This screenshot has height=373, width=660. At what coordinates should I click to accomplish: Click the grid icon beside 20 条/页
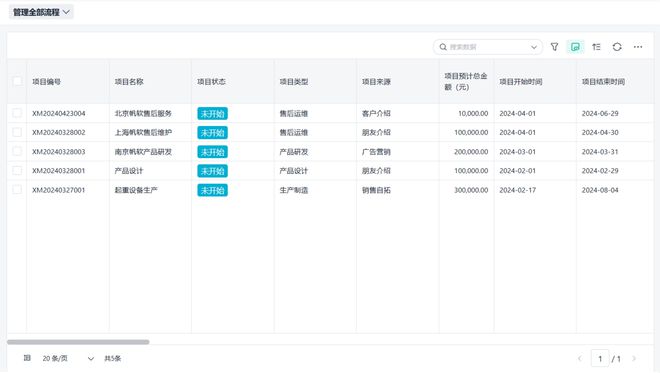(x=27, y=358)
